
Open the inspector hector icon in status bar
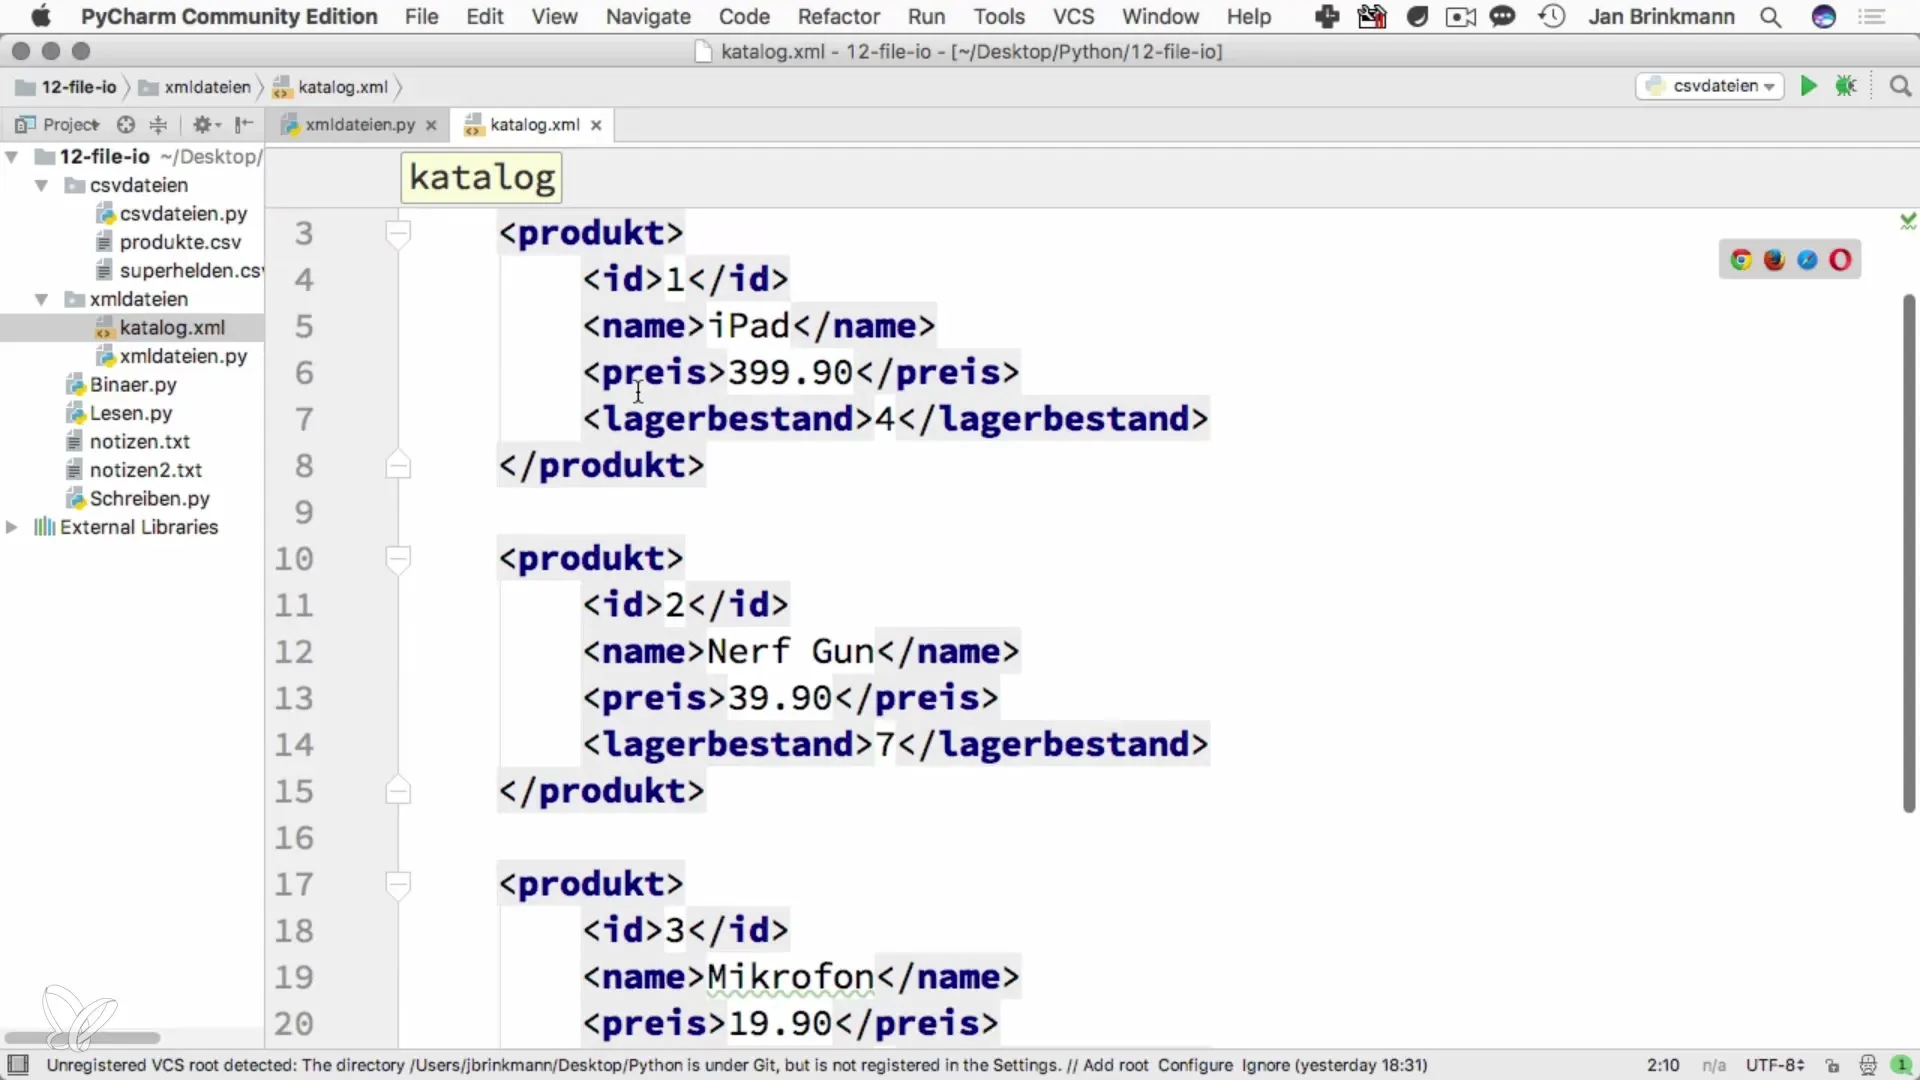pyautogui.click(x=1867, y=1065)
